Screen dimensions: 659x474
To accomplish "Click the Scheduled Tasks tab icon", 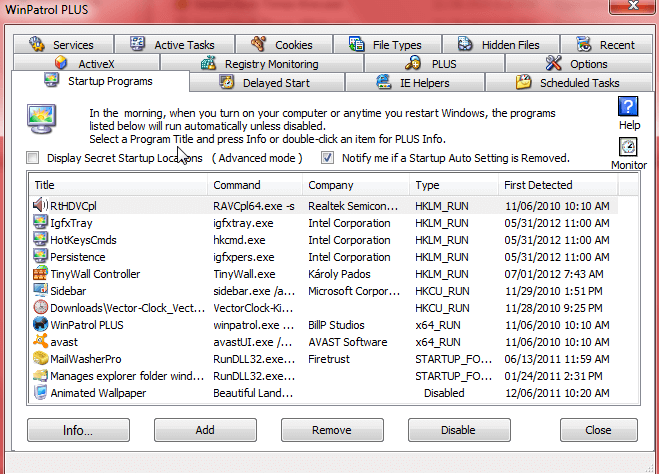I will pos(524,82).
